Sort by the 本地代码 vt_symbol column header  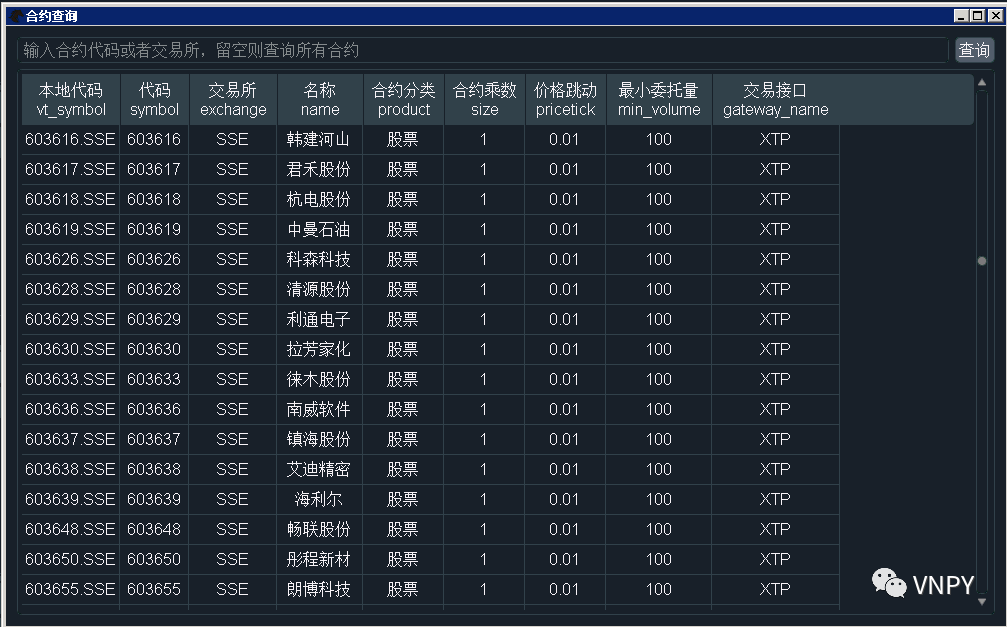pos(69,98)
